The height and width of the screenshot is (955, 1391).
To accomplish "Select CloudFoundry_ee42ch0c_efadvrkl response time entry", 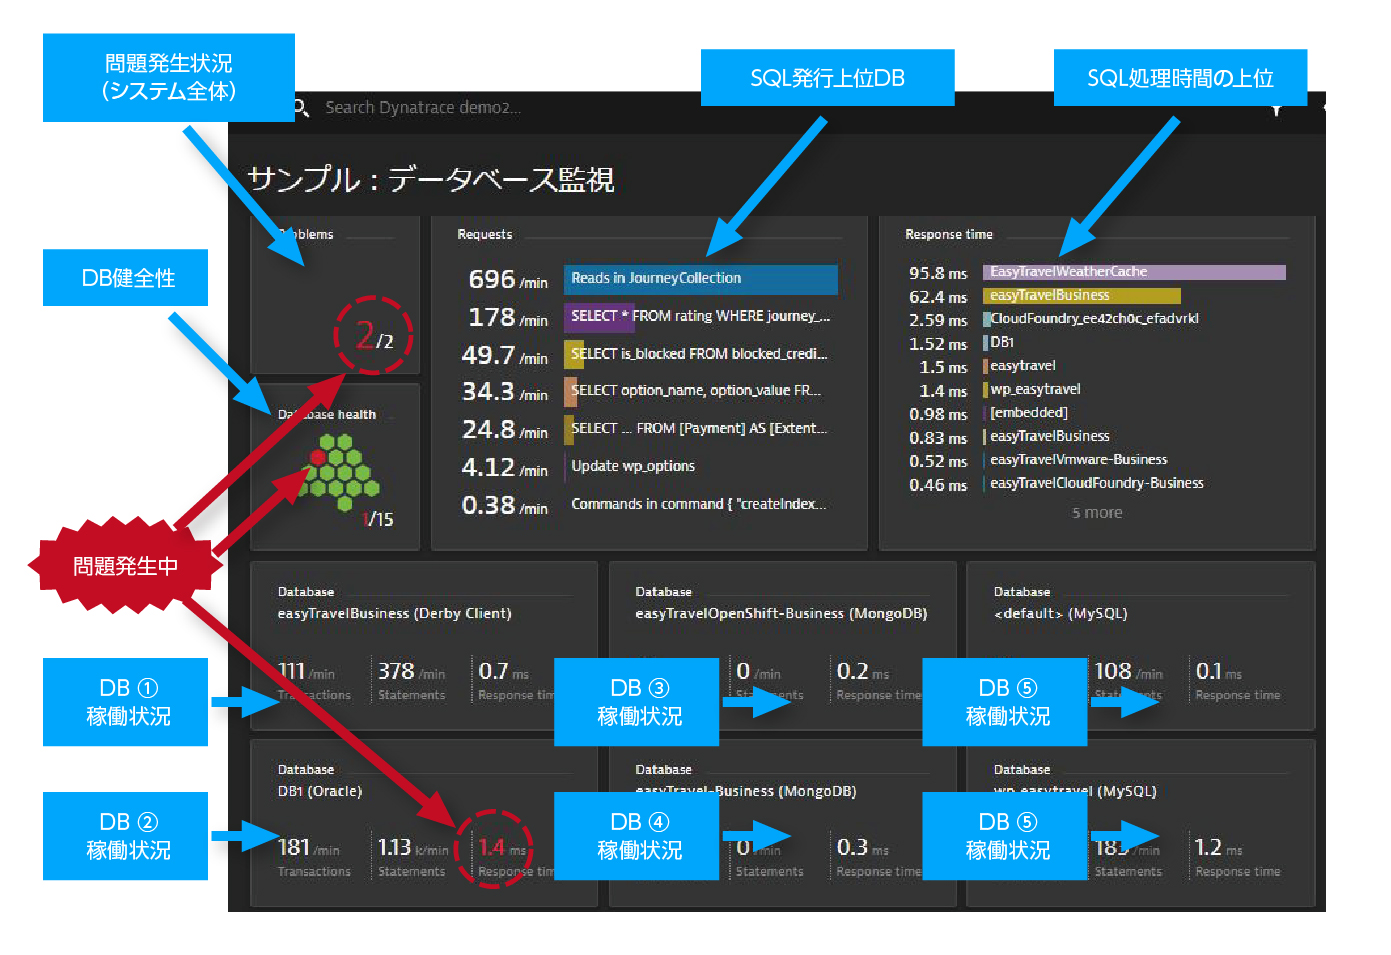I will click(1091, 319).
